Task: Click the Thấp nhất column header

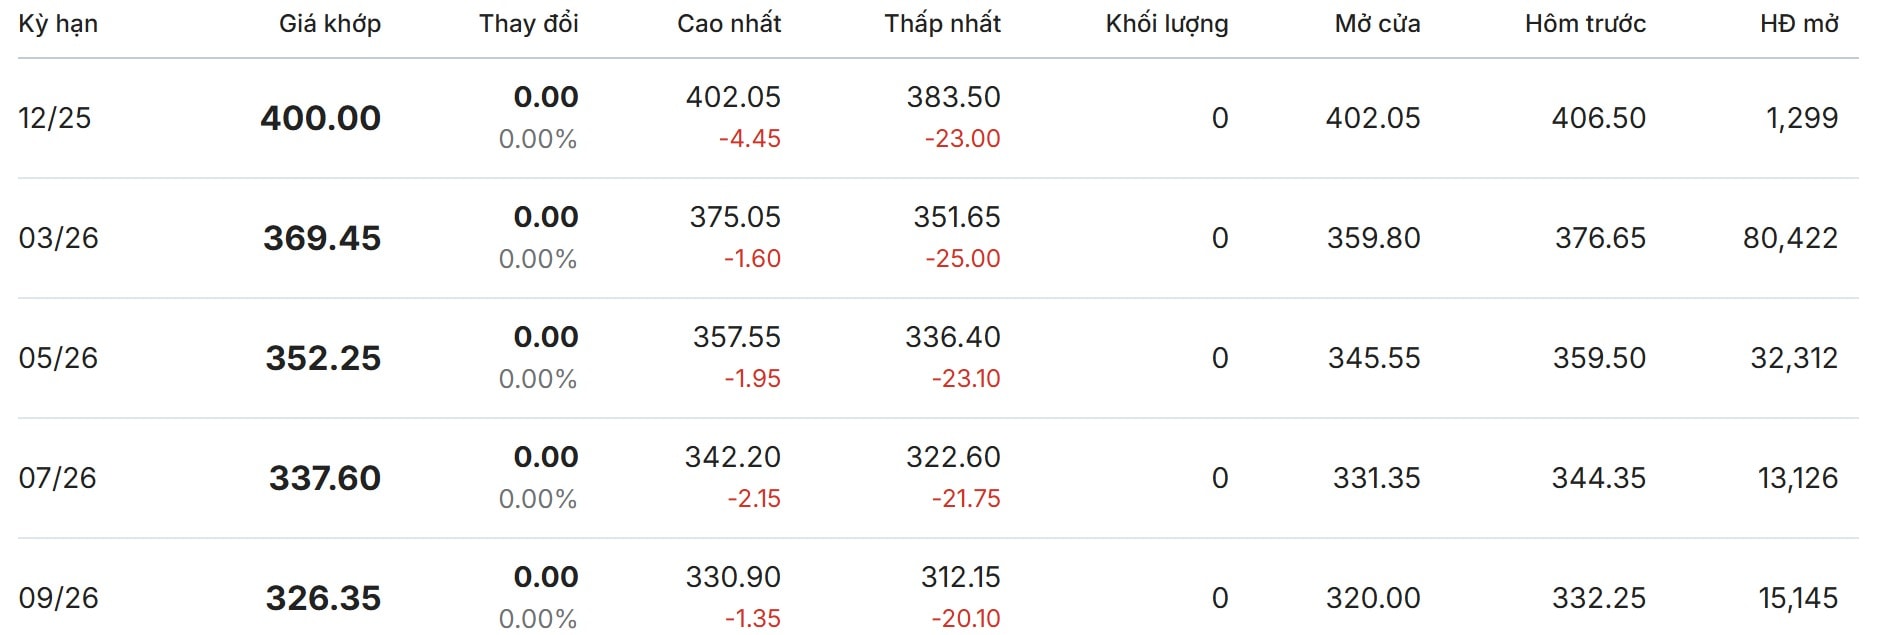Action: click(942, 24)
